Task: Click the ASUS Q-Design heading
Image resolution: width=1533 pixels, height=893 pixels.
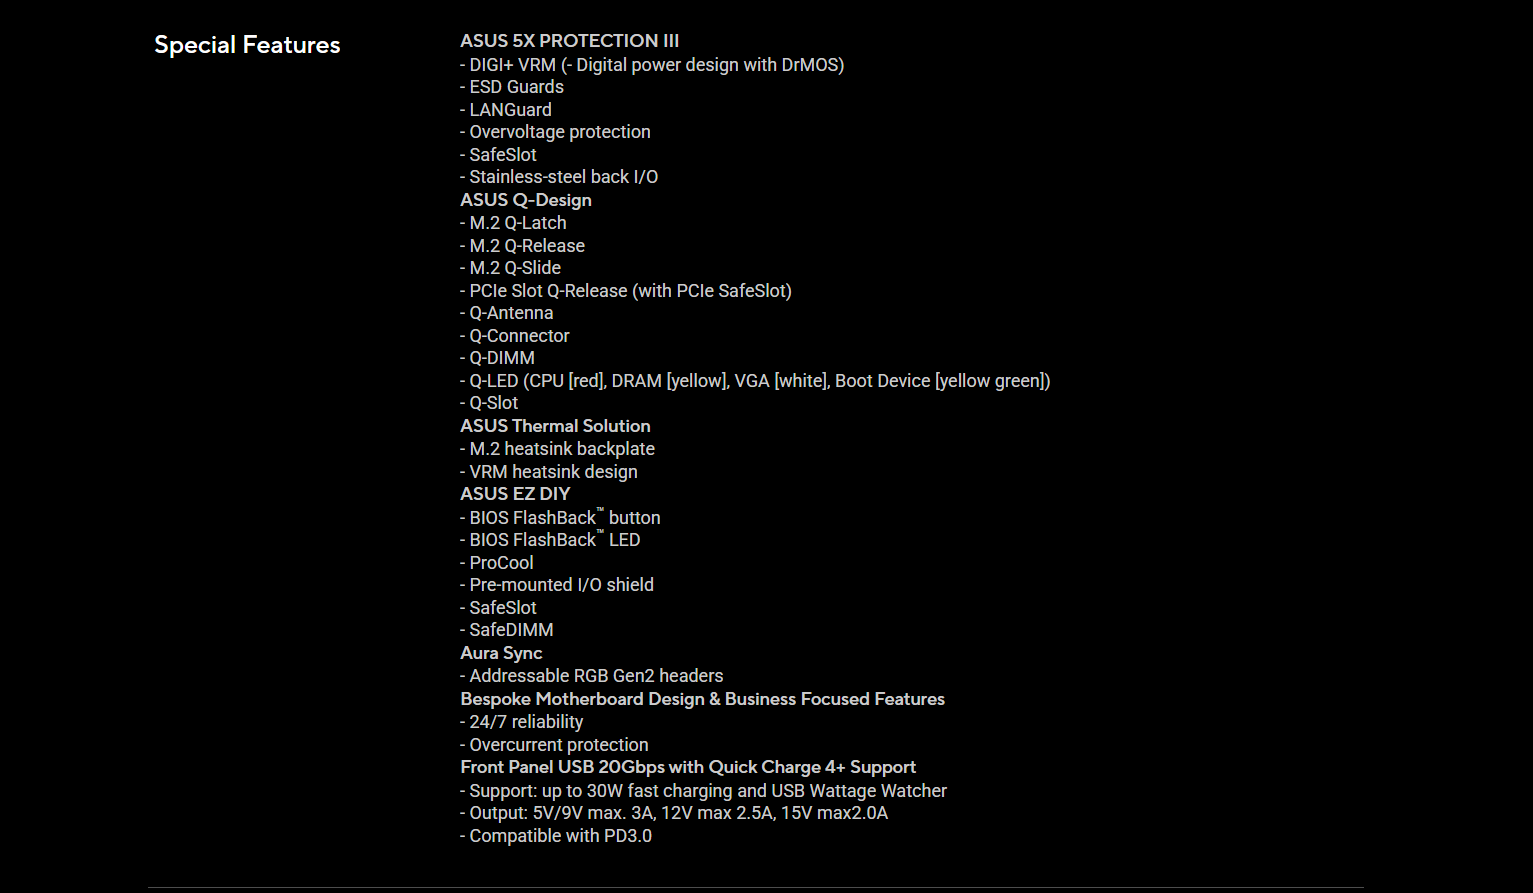Action: click(526, 200)
